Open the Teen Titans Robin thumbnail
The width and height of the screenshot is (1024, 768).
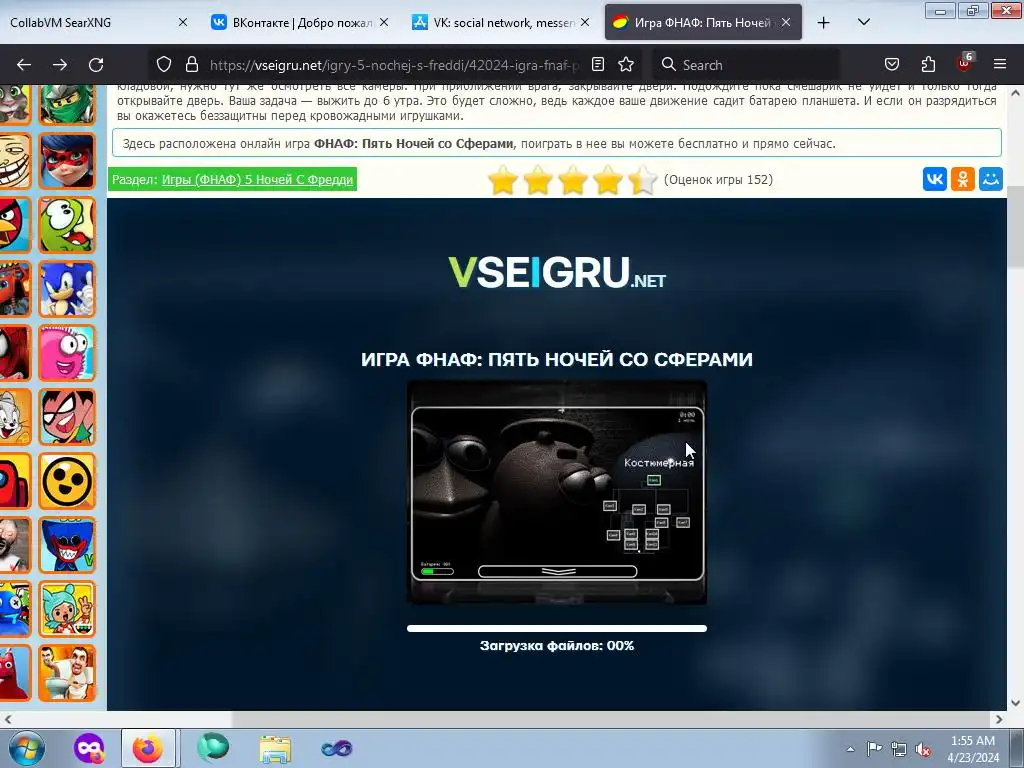tap(67, 417)
